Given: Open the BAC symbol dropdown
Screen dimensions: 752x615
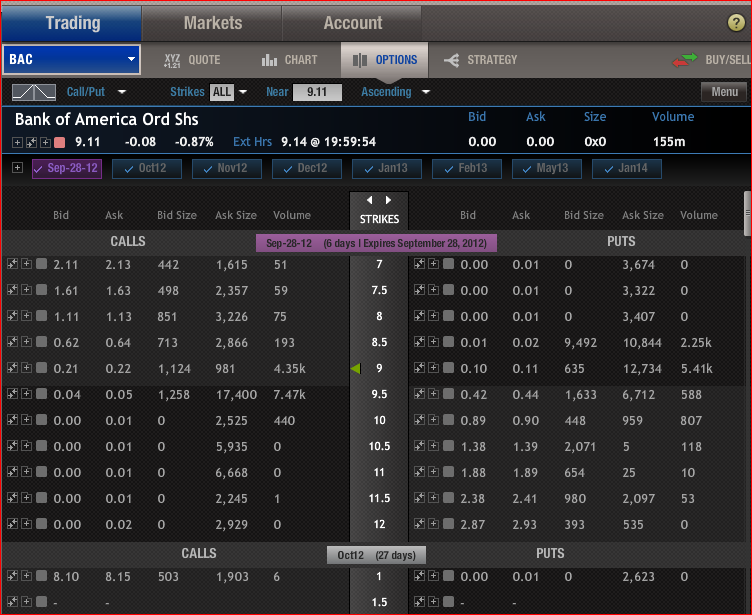Looking at the screenshot, I should [131, 59].
